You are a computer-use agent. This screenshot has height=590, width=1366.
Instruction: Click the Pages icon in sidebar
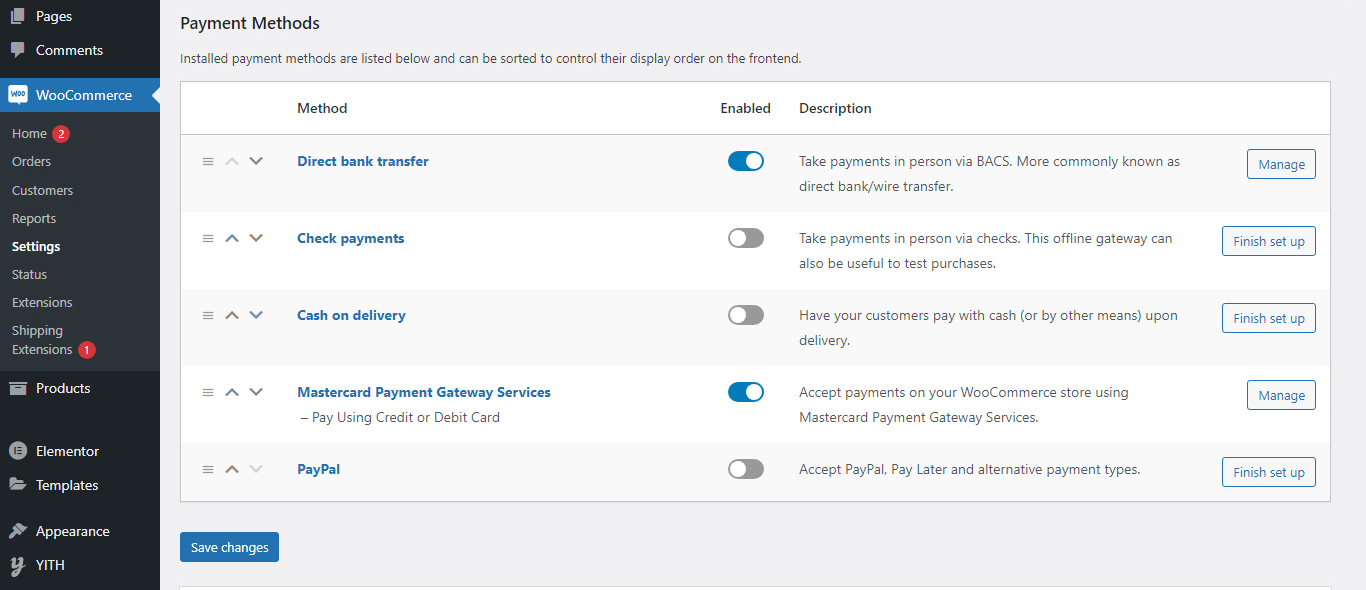tap(18, 16)
